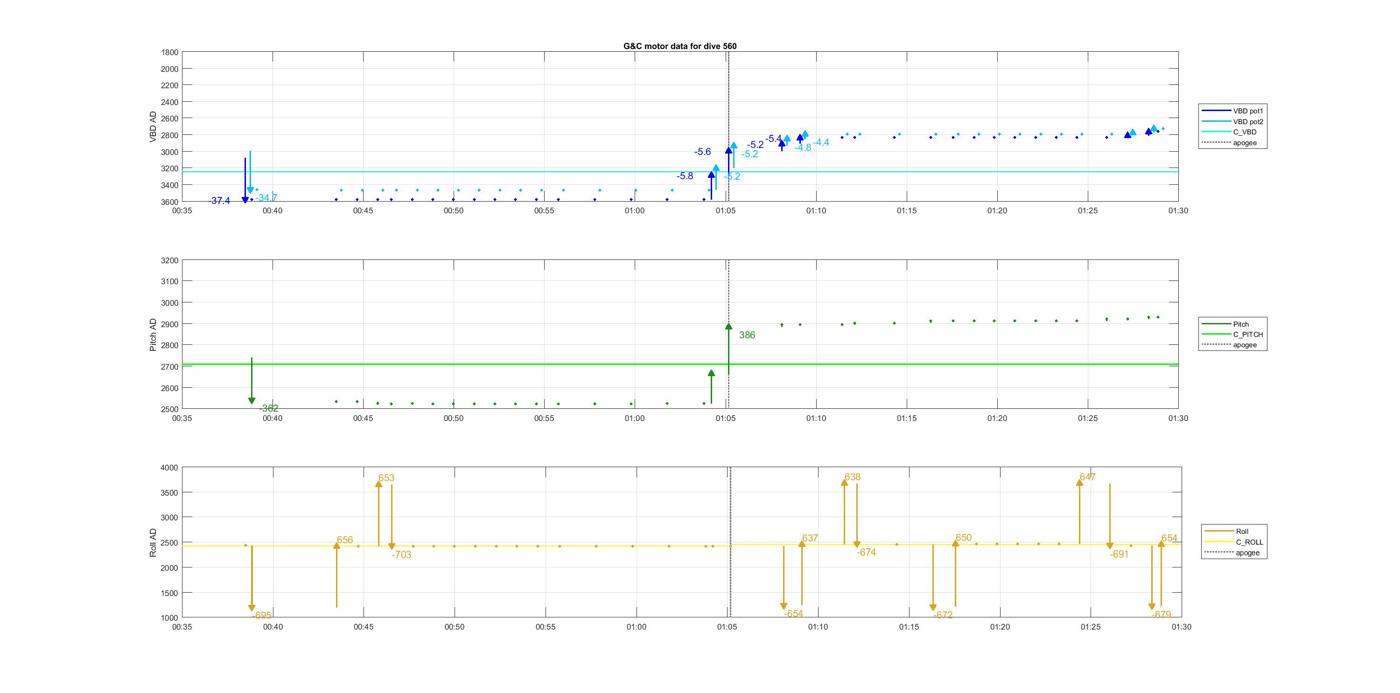Select the VBD pot2 legend entry
This screenshot has height=693, width=1400.
click(x=1233, y=121)
